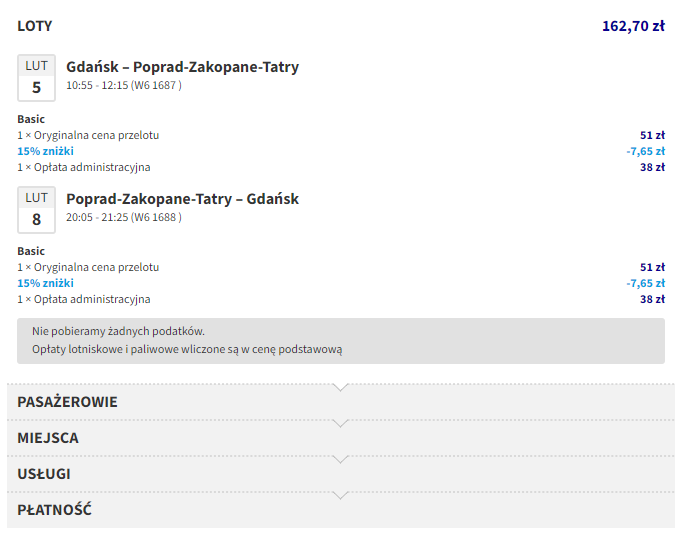Click 15% zniżki under the outbound flight

[x=45, y=151]
